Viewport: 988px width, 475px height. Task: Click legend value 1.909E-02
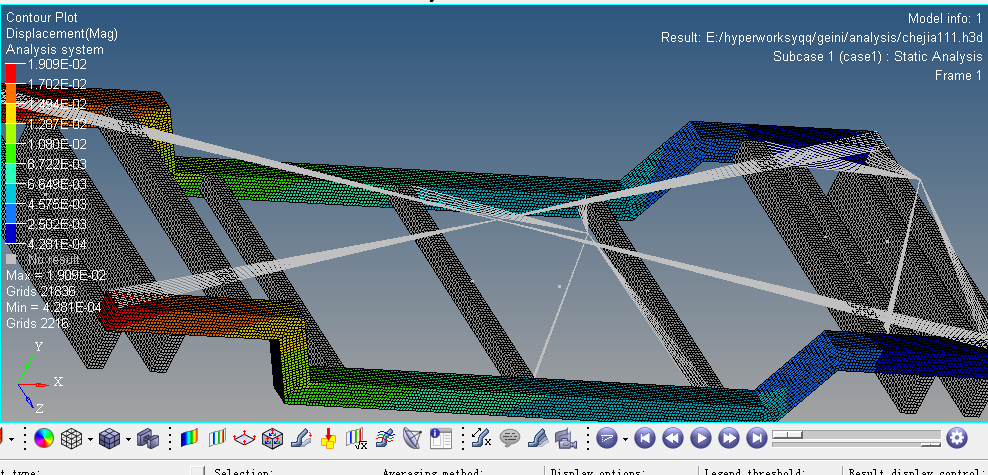coord(57,64)
